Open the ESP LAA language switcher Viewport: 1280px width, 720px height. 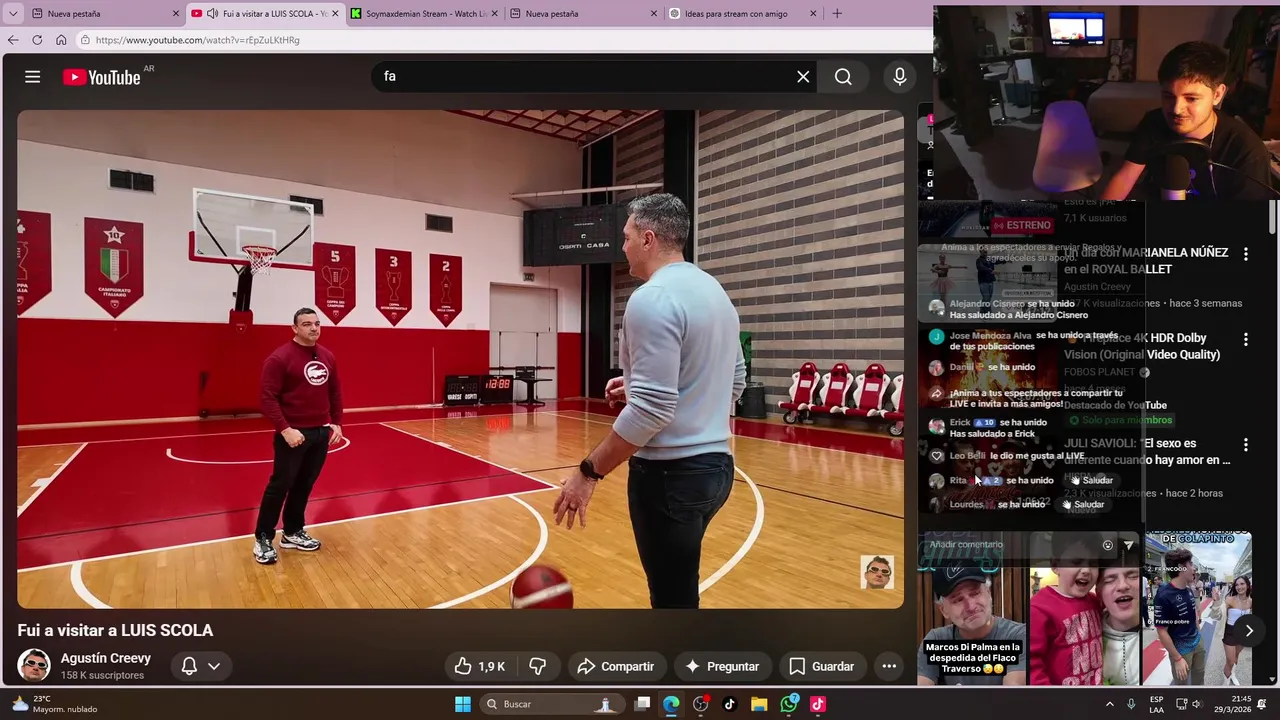pos(1156,704)
